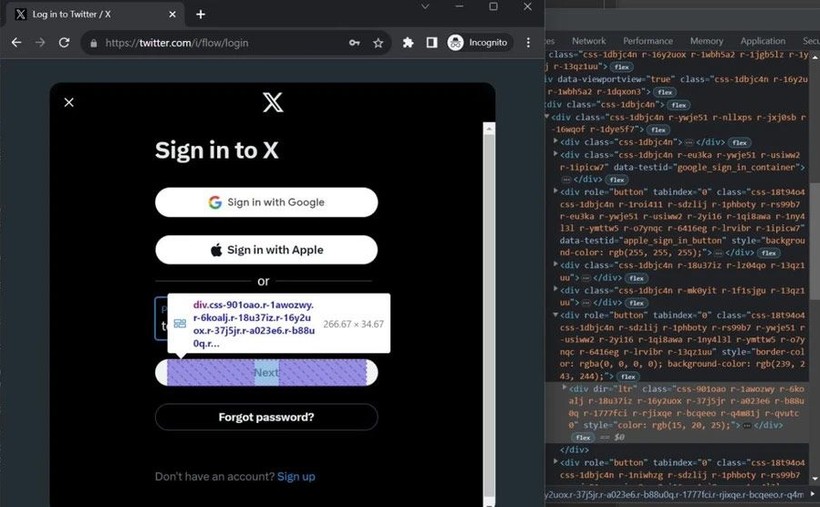Follow the Sign up link

(296, 477)
